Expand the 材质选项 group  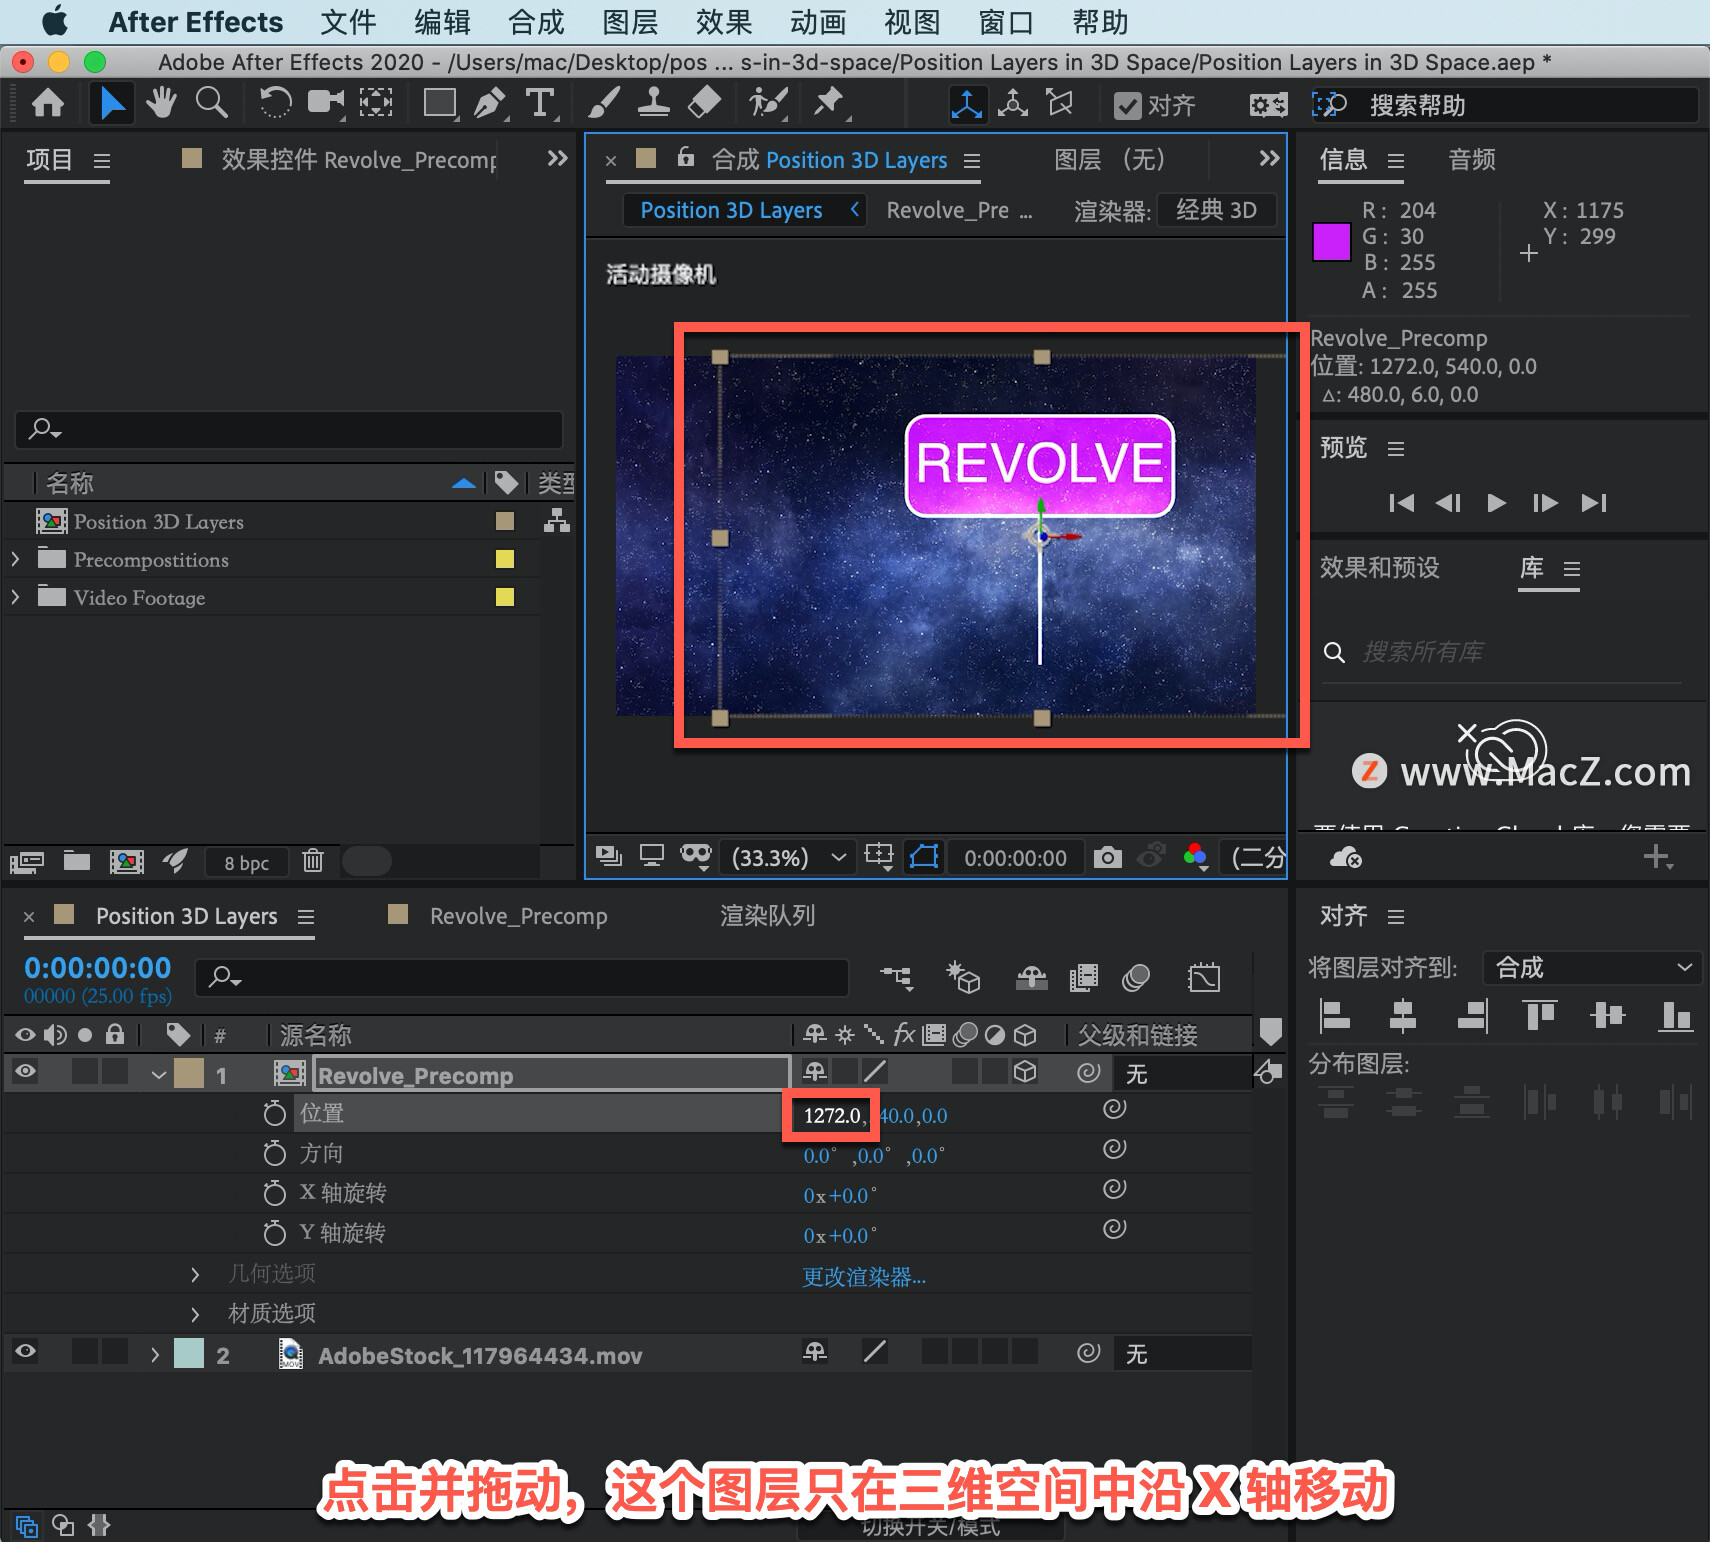[x=195, y=1313]
